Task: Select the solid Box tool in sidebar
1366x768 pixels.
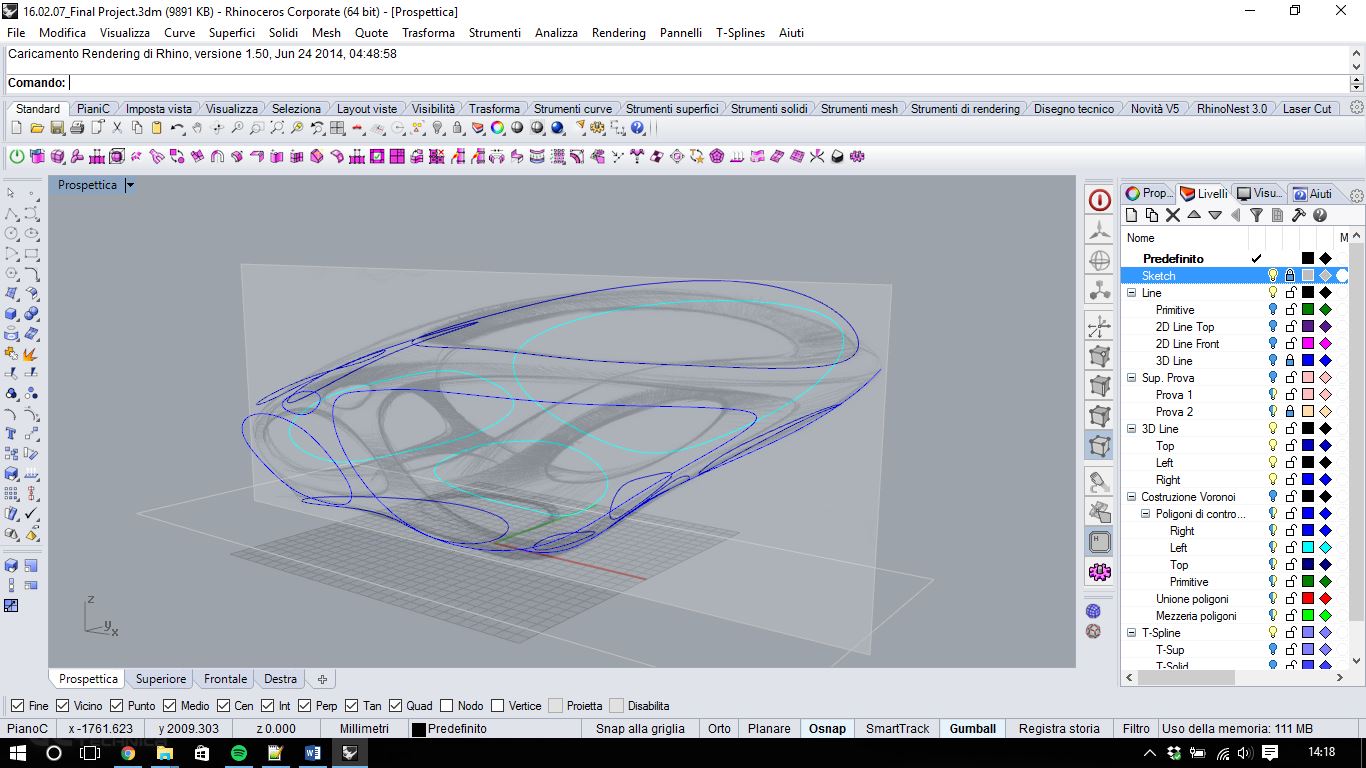Action: (x=11, y=313)
